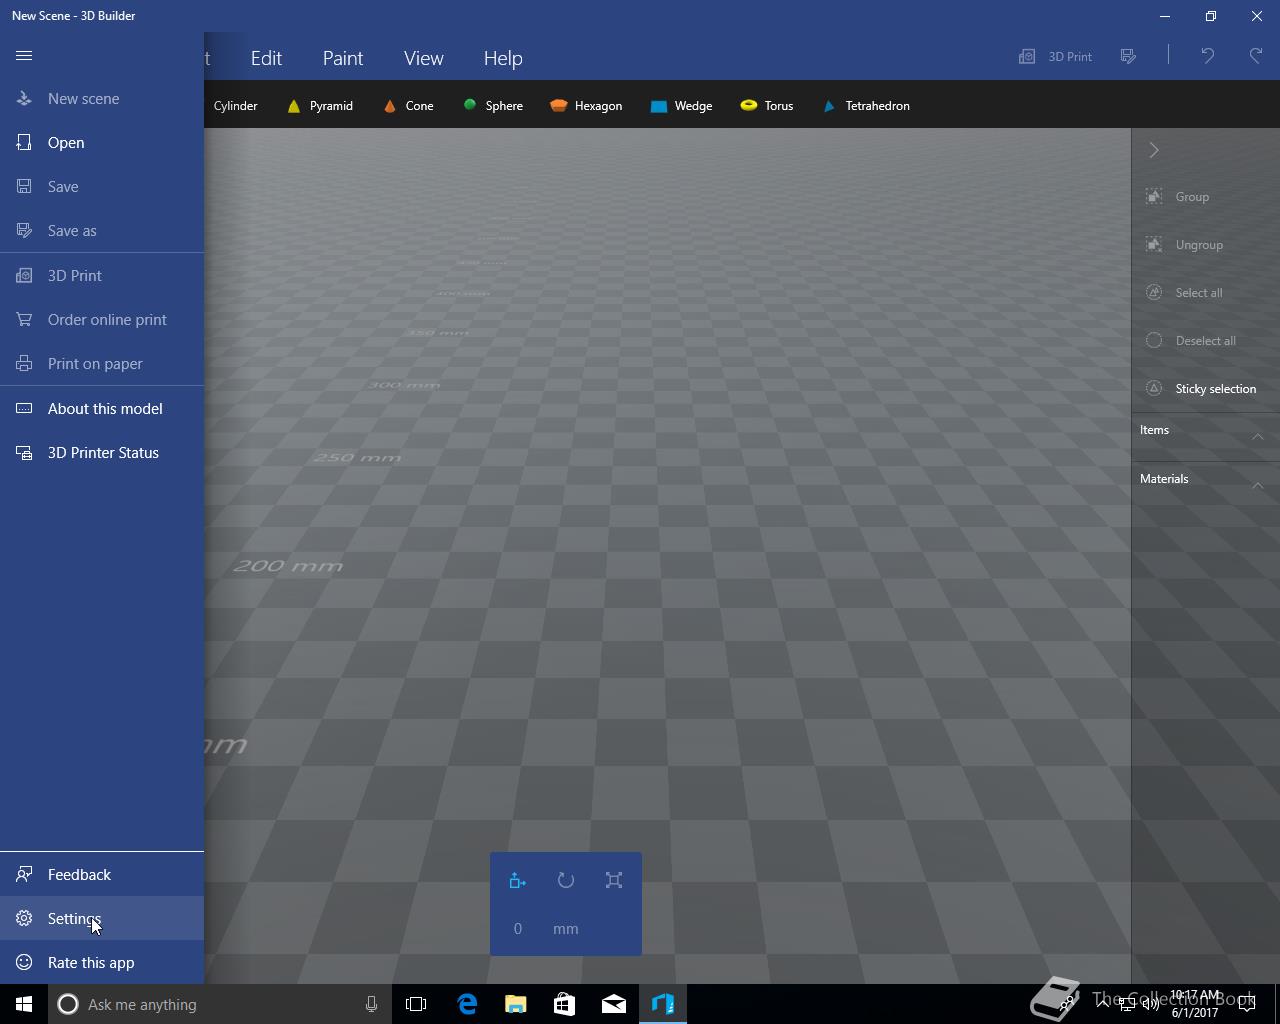Open Settings in side menu
The height and width of the screenshot is (1024, 1280).
[102, 918]
